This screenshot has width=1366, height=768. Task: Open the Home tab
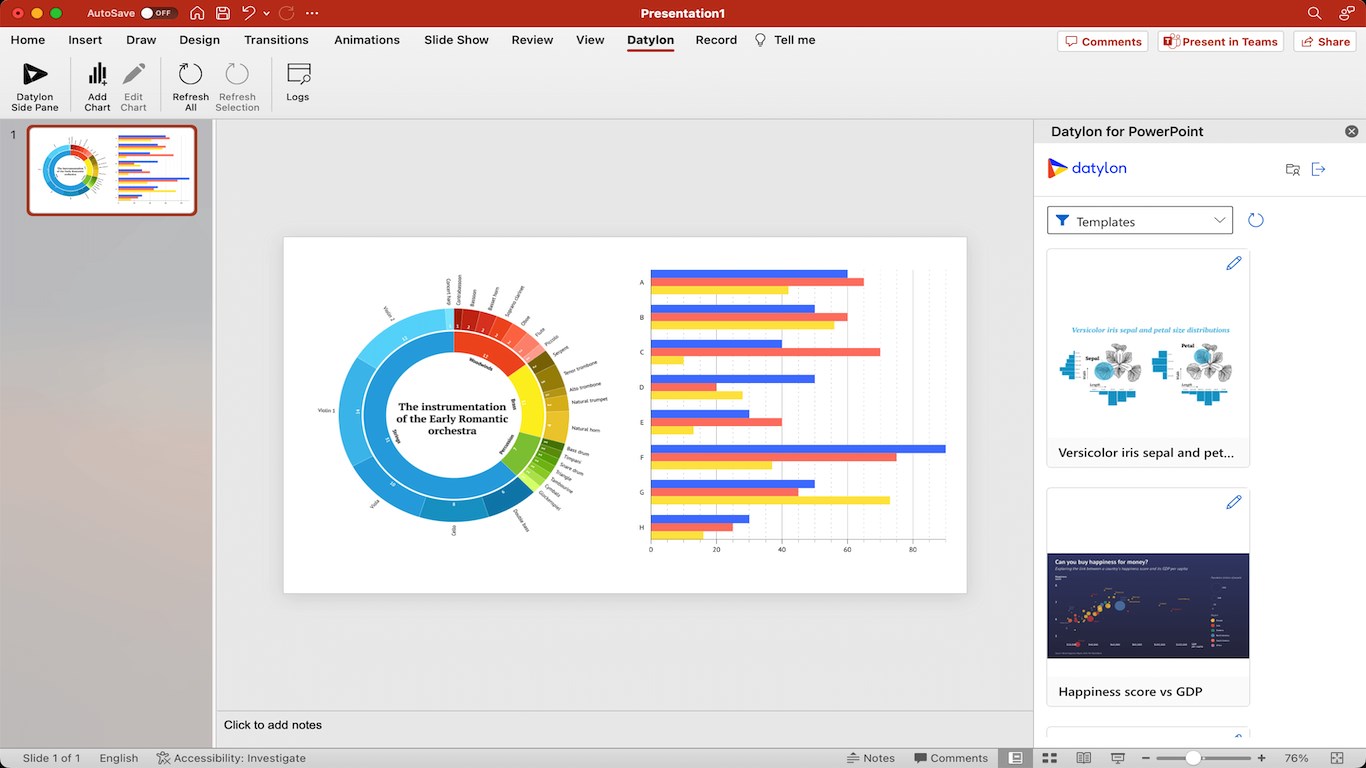28,40
